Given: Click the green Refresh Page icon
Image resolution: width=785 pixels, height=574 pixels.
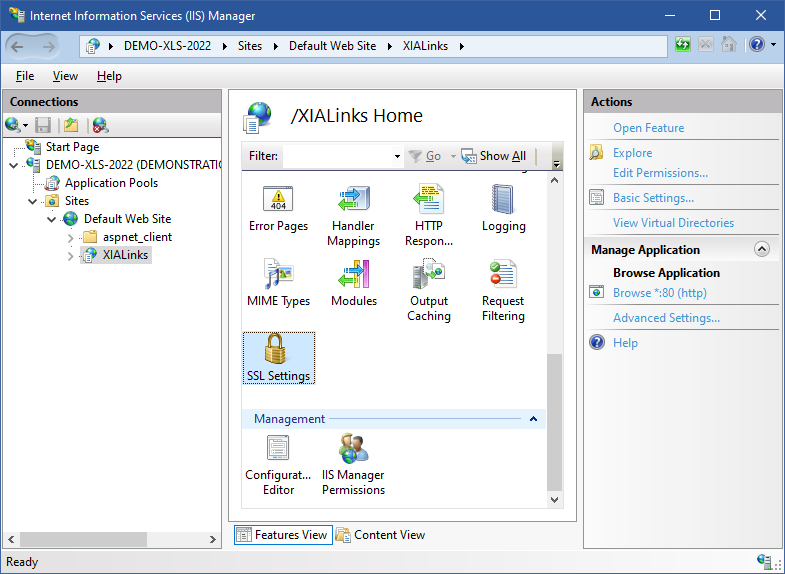Looking at the screenshot, I should click(682, 45).
